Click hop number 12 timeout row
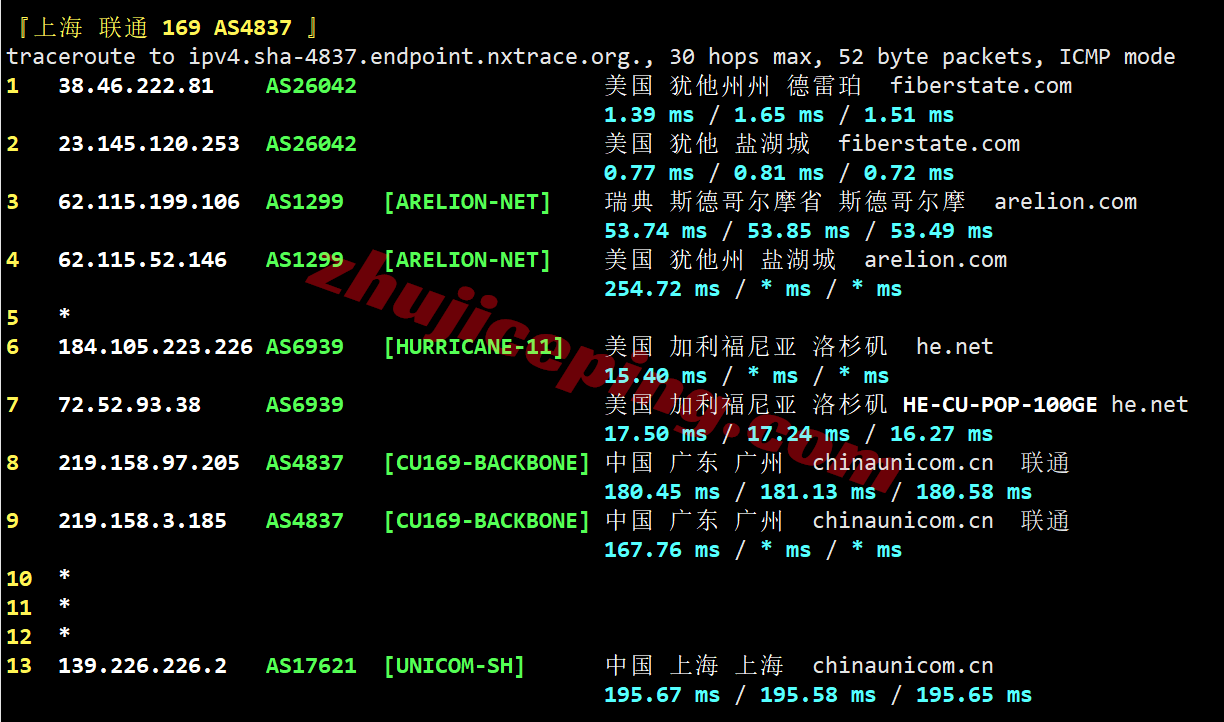Image resolution: width=1224 pixels, height=722 pixels. [x=38, y=637]
